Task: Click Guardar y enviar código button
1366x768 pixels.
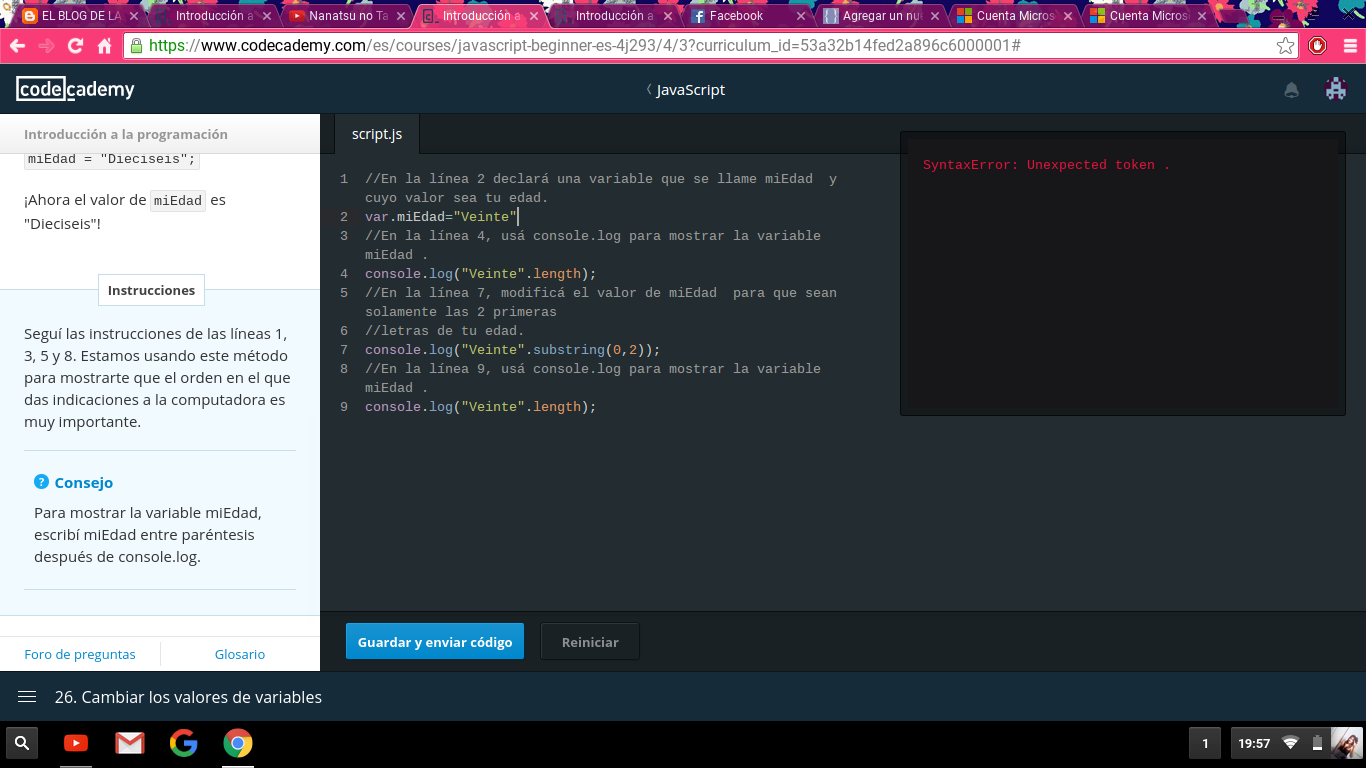Action: tap(435, 642)
